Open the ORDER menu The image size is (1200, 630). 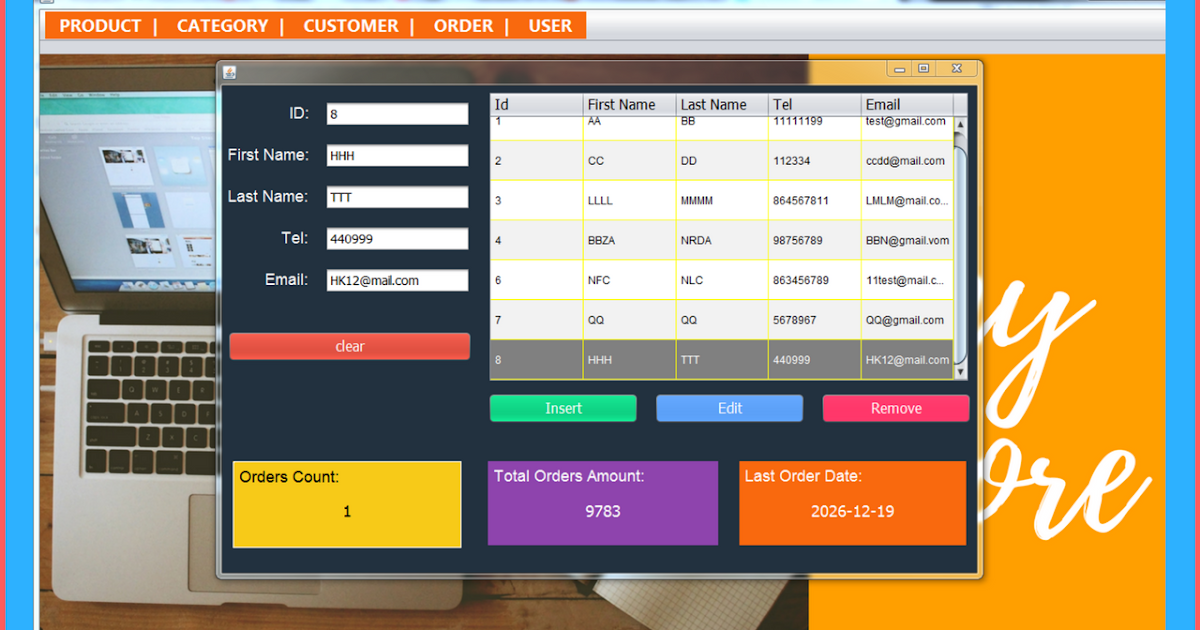[464, 26]
